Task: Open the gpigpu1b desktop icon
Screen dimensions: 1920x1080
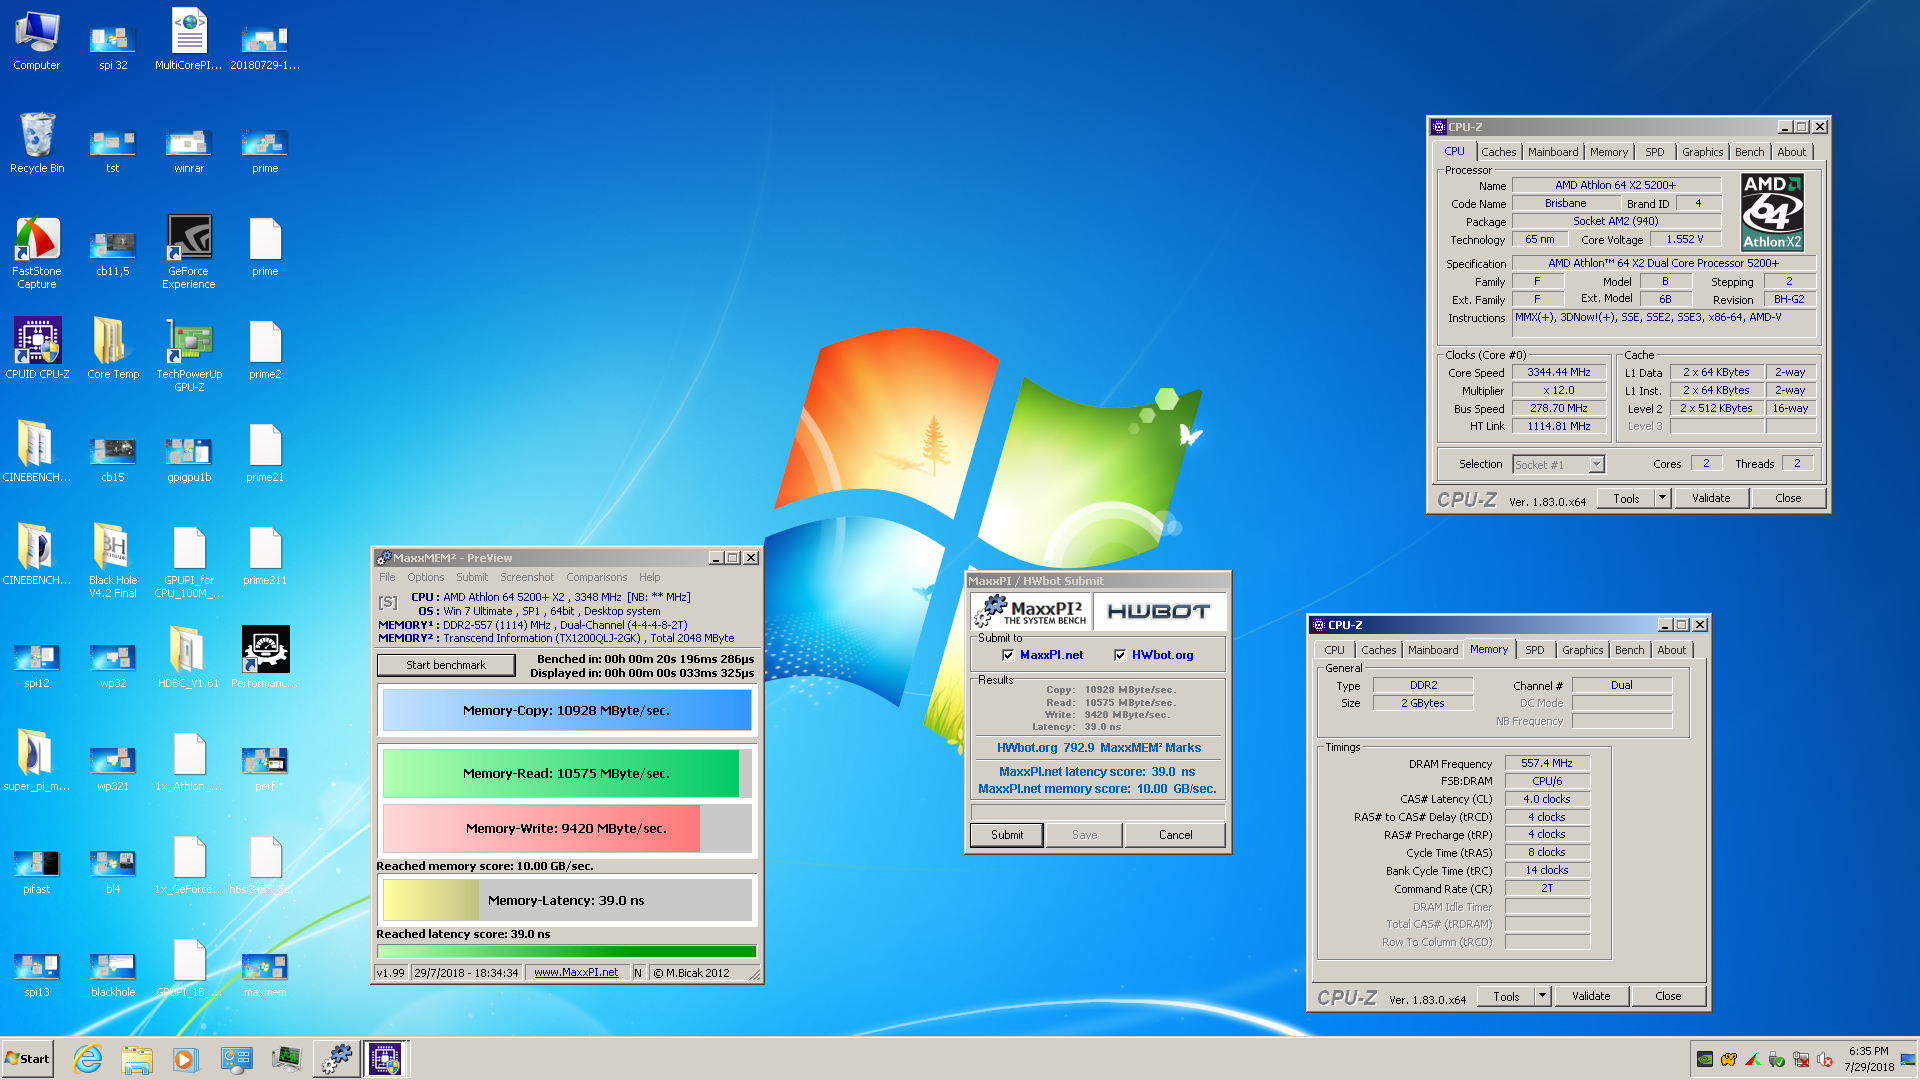Action: pos(189,460)
